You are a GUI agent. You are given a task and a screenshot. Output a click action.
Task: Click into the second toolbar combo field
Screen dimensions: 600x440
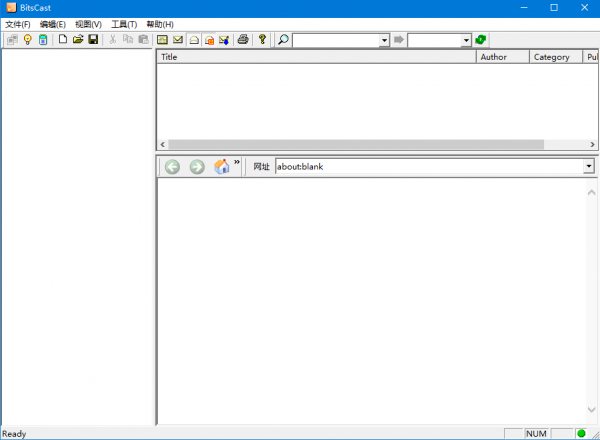pyautogui.click(x=435, y=40)
